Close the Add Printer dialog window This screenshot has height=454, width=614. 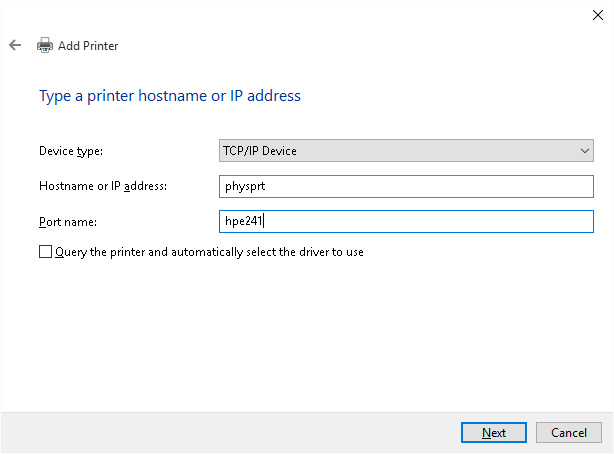[x=597, y=14]
